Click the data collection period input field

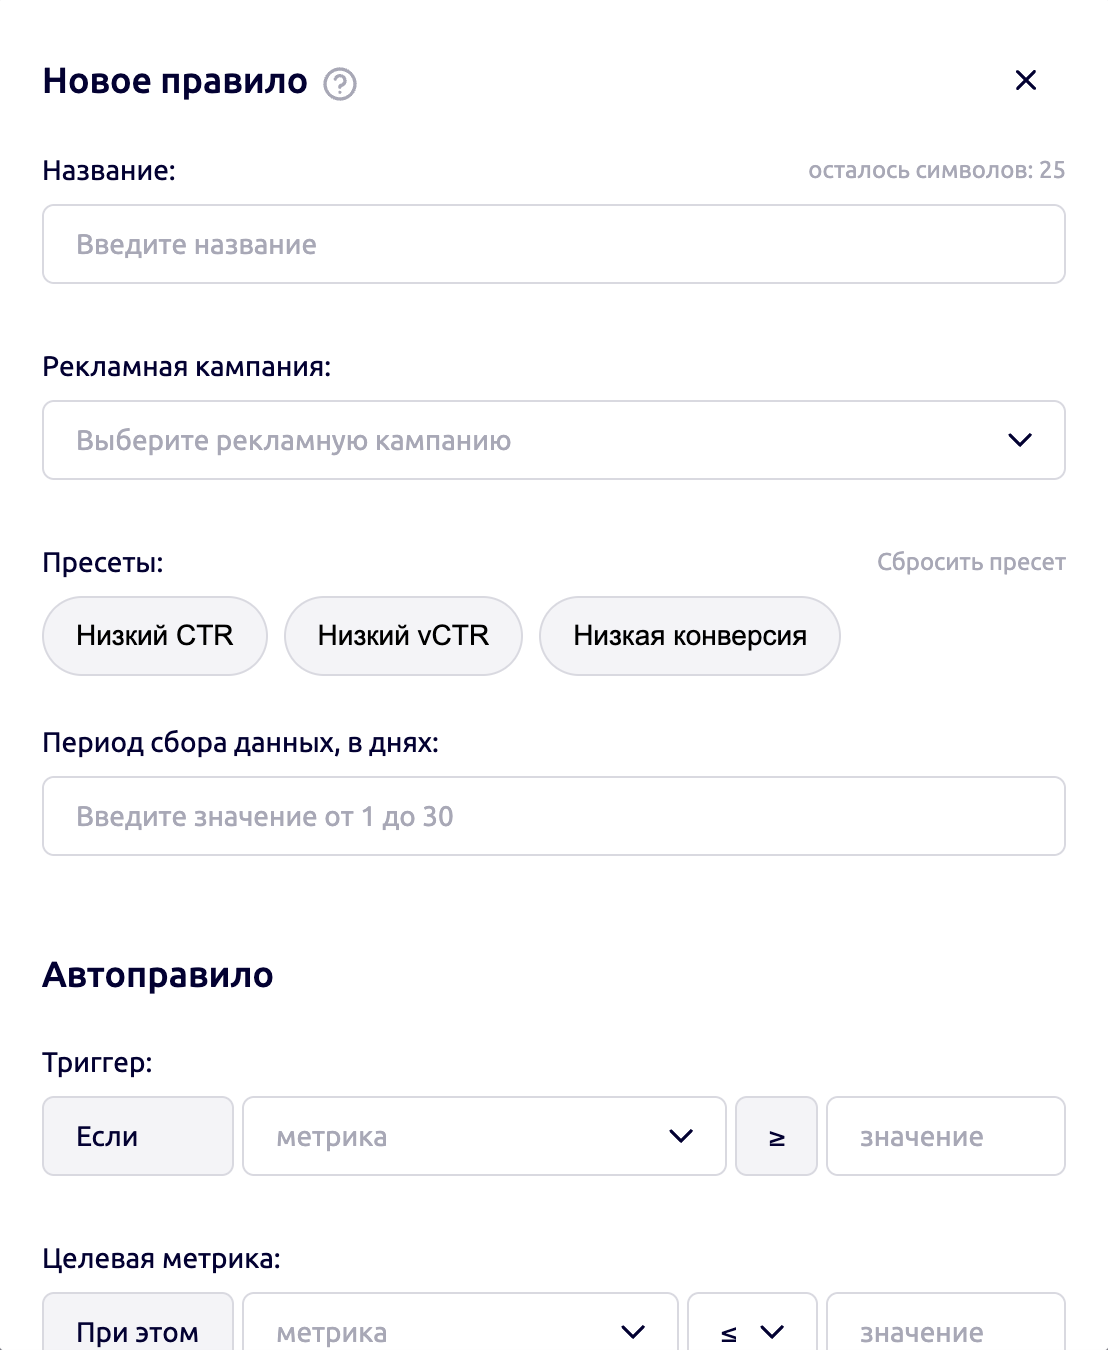pos(553,816)
